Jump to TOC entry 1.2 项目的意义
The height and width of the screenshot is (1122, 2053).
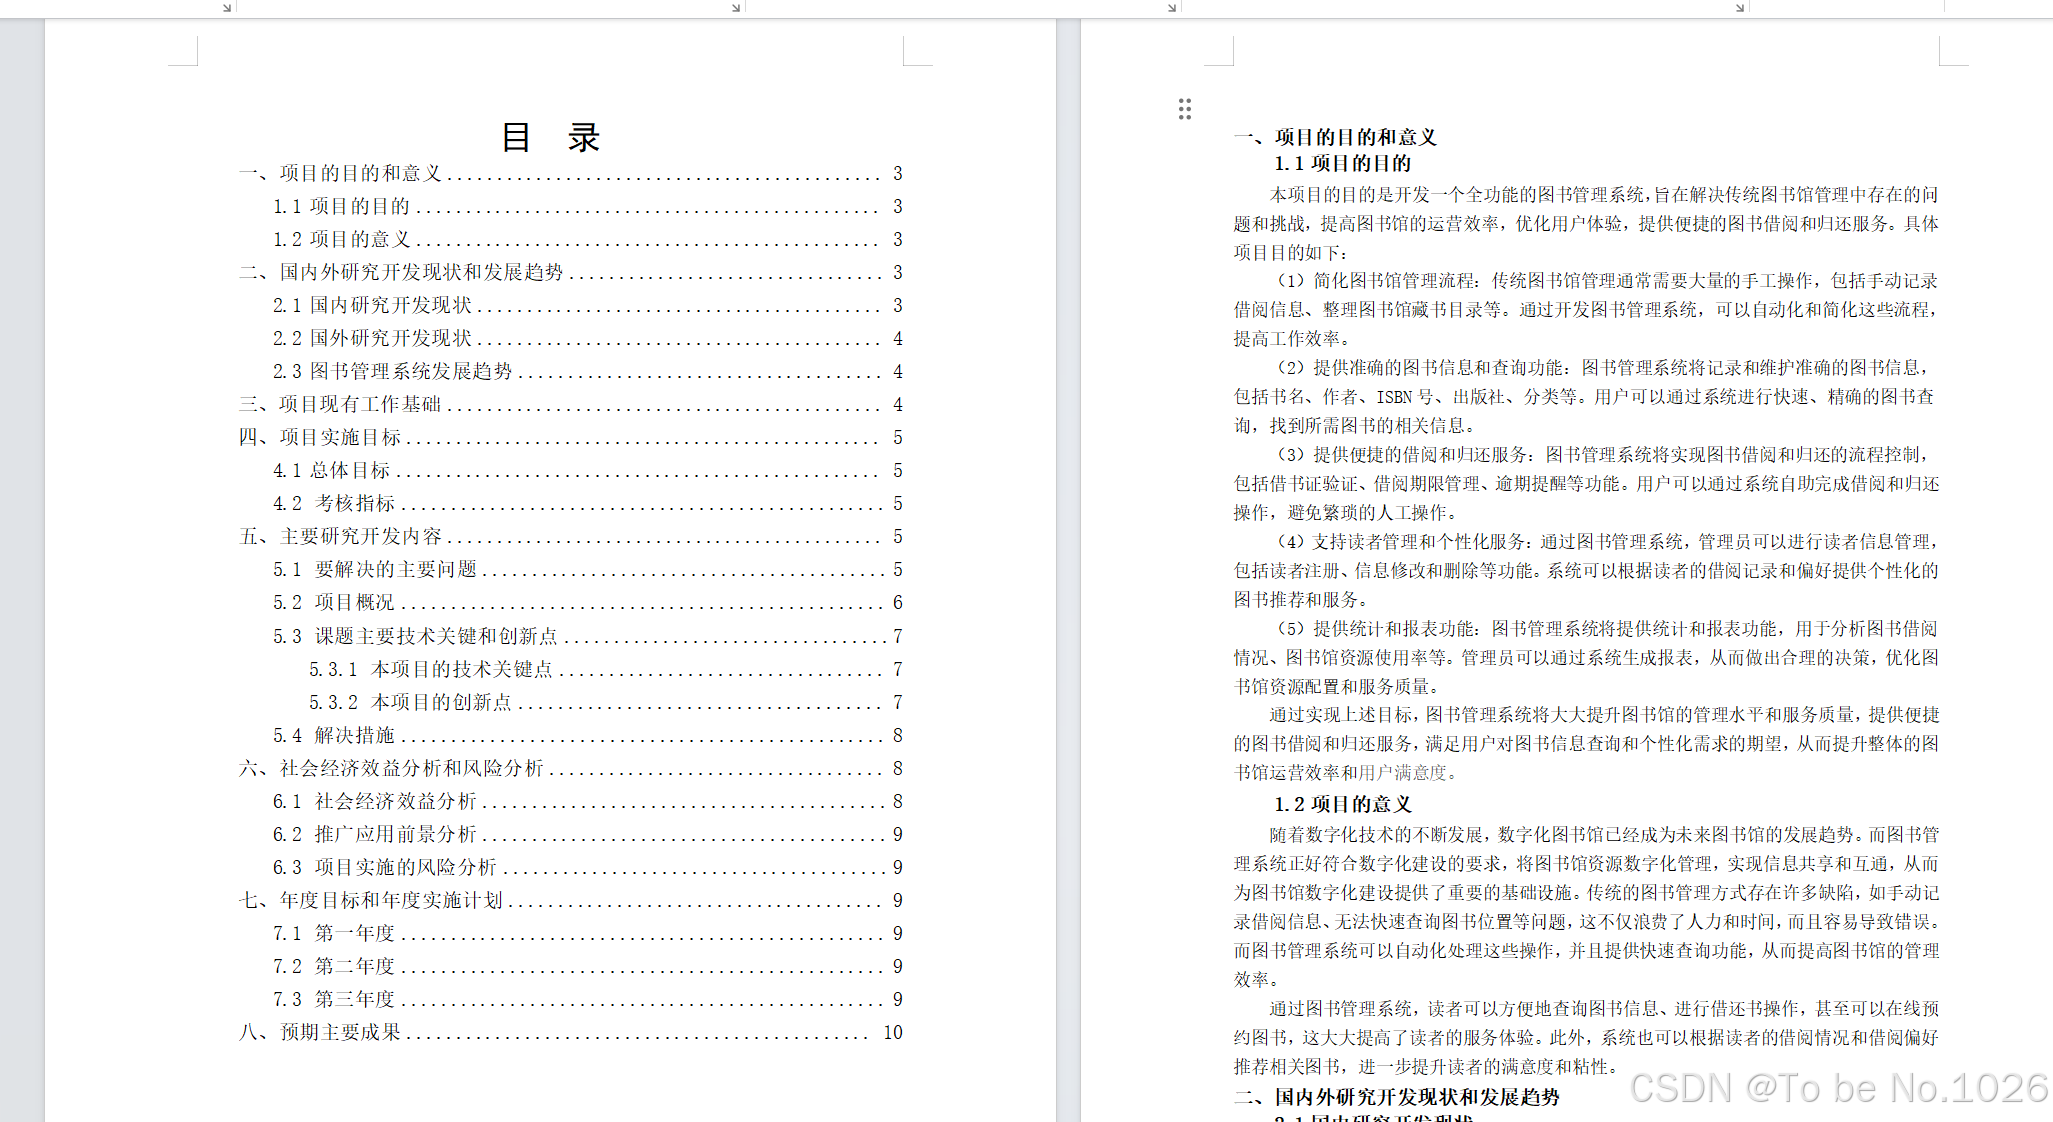[x=342, y=239]
